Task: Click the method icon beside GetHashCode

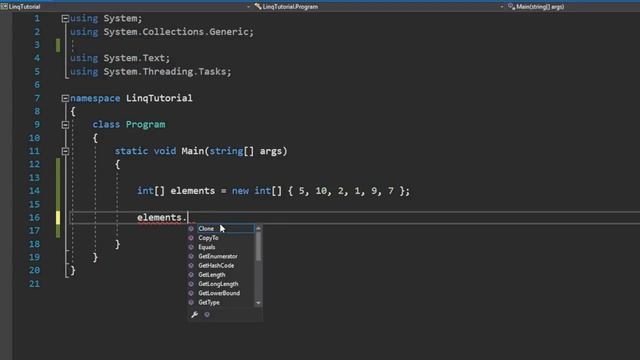Action: (x=191, y=266)
